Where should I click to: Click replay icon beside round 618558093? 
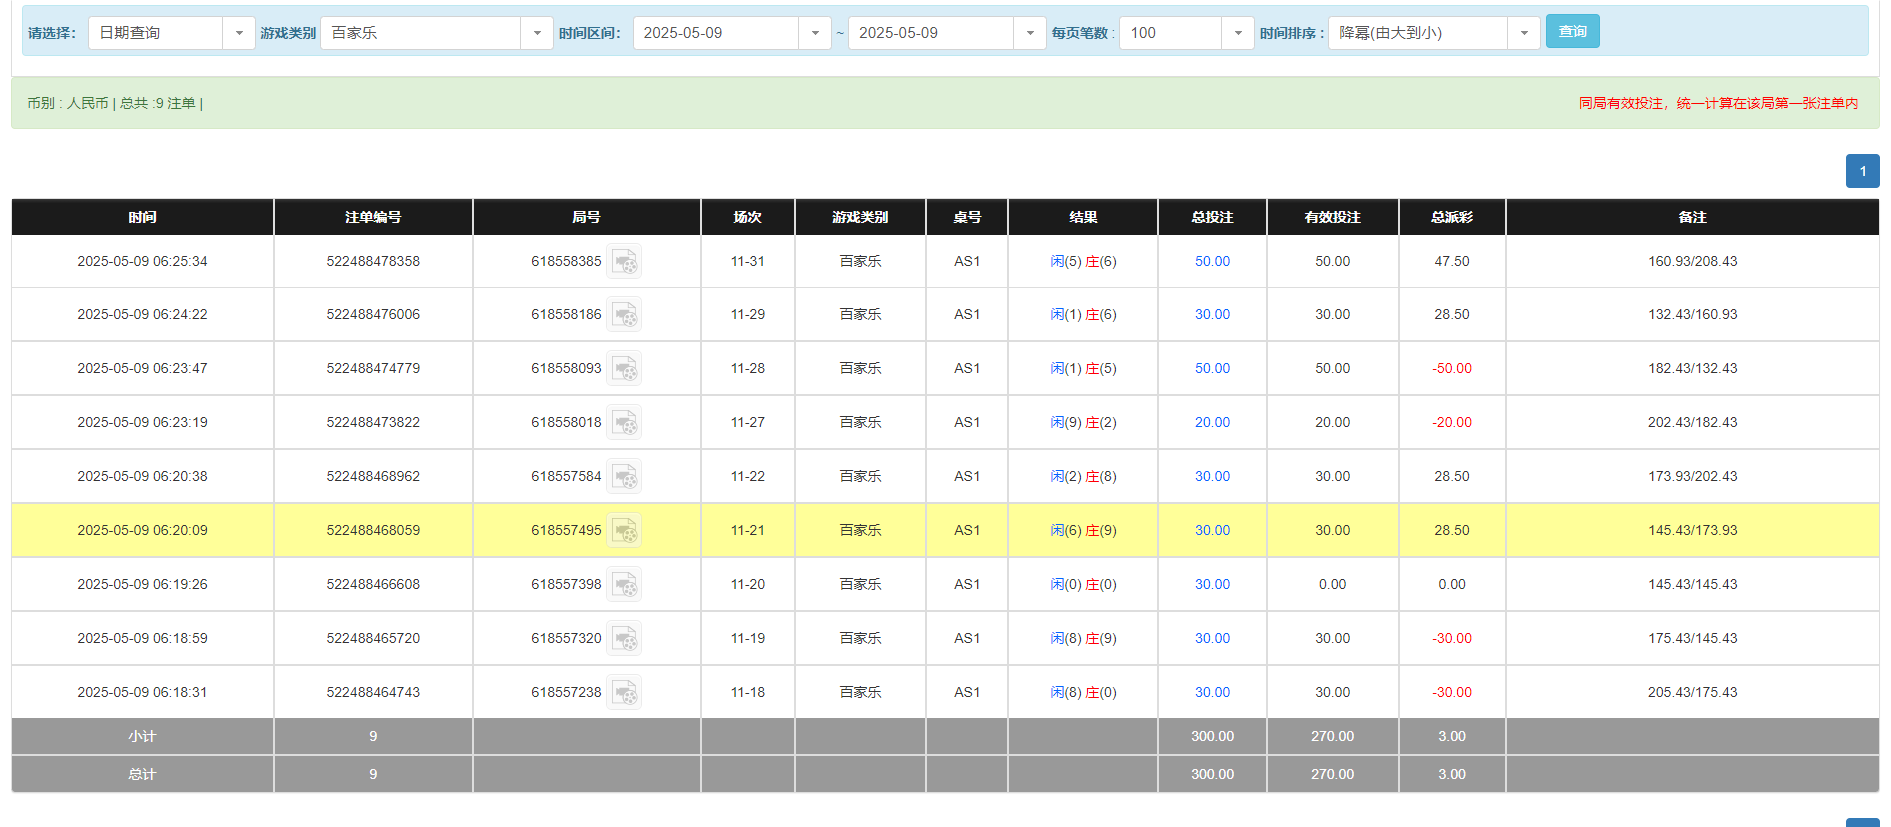click(x=624, y=369)
